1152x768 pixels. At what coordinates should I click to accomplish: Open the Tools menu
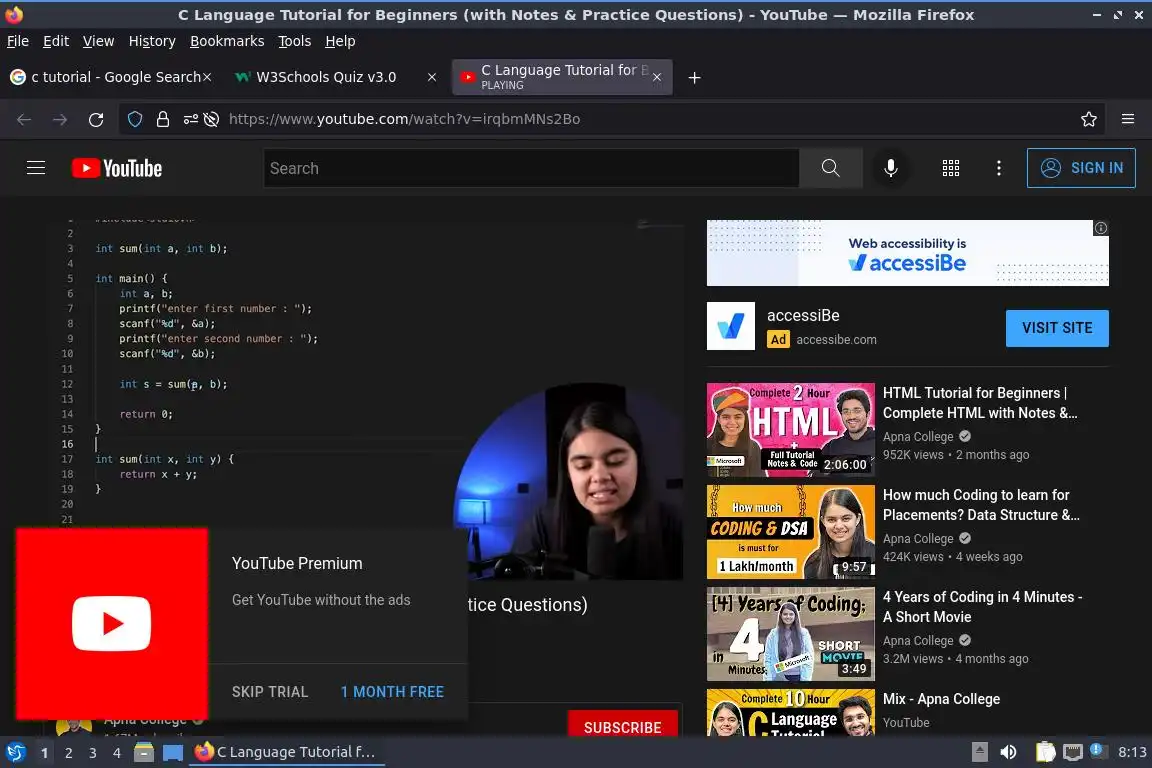click(295, 41)
